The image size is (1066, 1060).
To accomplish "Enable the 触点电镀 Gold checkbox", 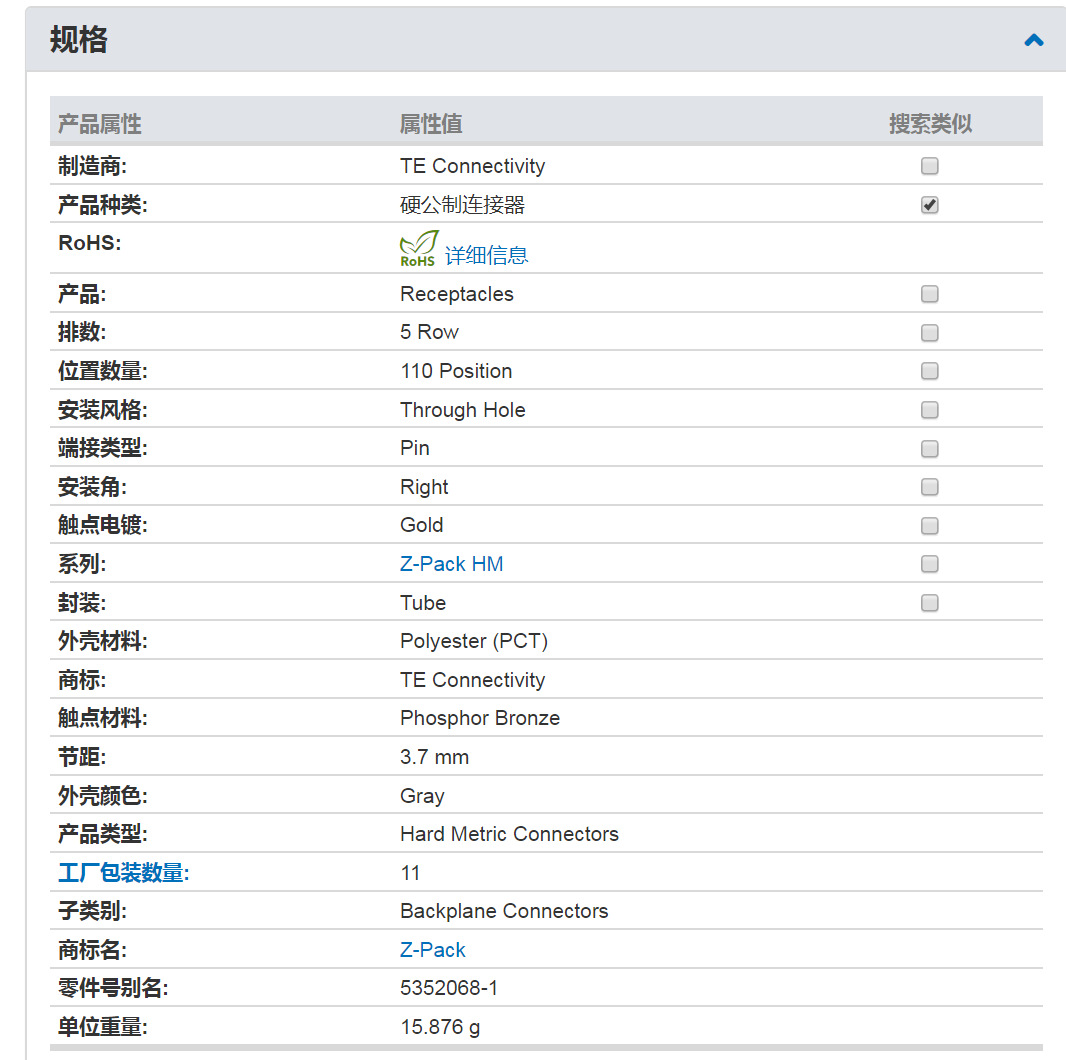I will (x=929, y=526).
